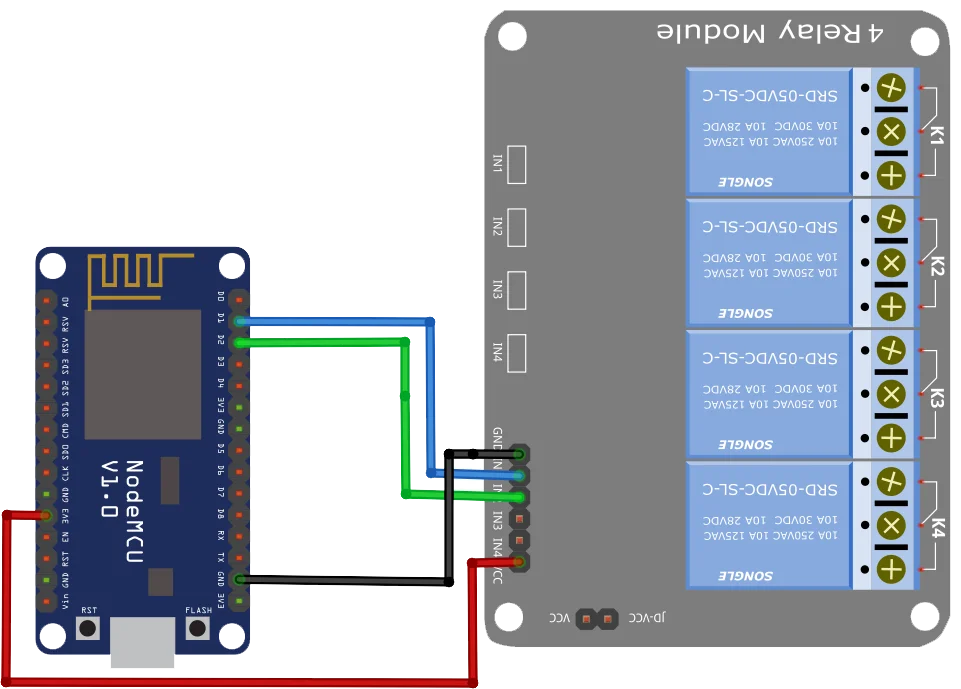
Task: Click the K1 switch symbol label
Action: [x=936, y=135]
